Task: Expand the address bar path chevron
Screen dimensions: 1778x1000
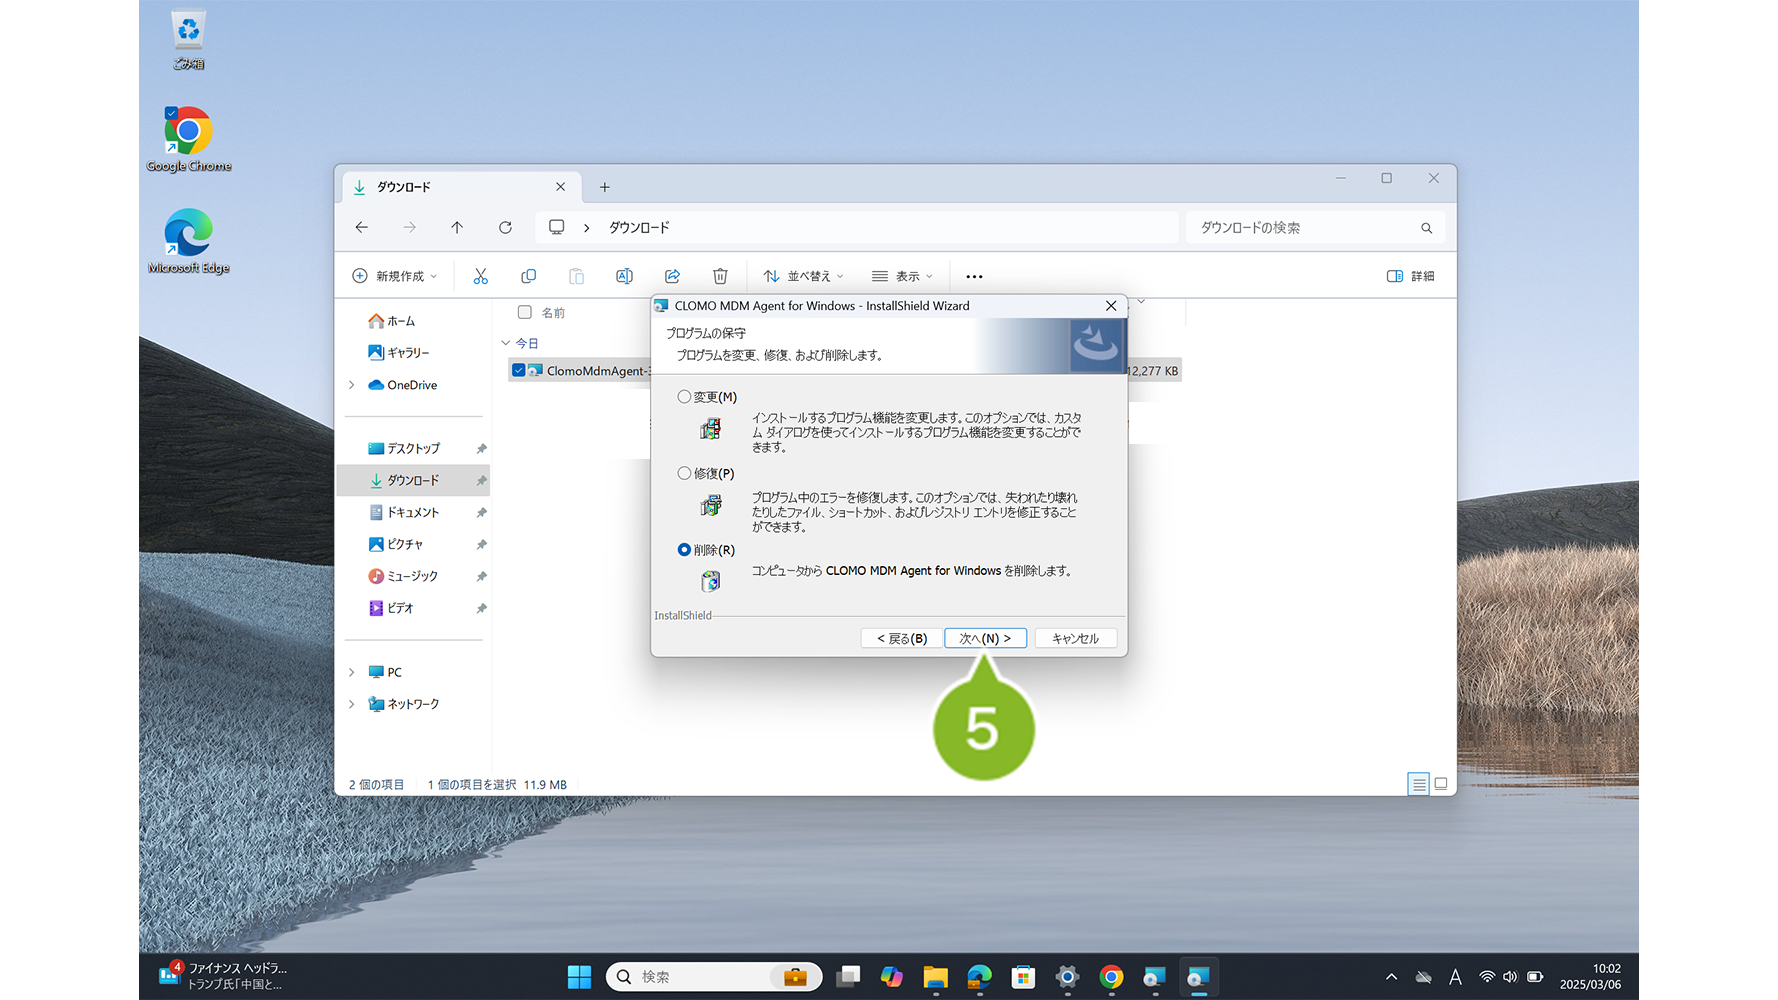Action: click(587, 228)
